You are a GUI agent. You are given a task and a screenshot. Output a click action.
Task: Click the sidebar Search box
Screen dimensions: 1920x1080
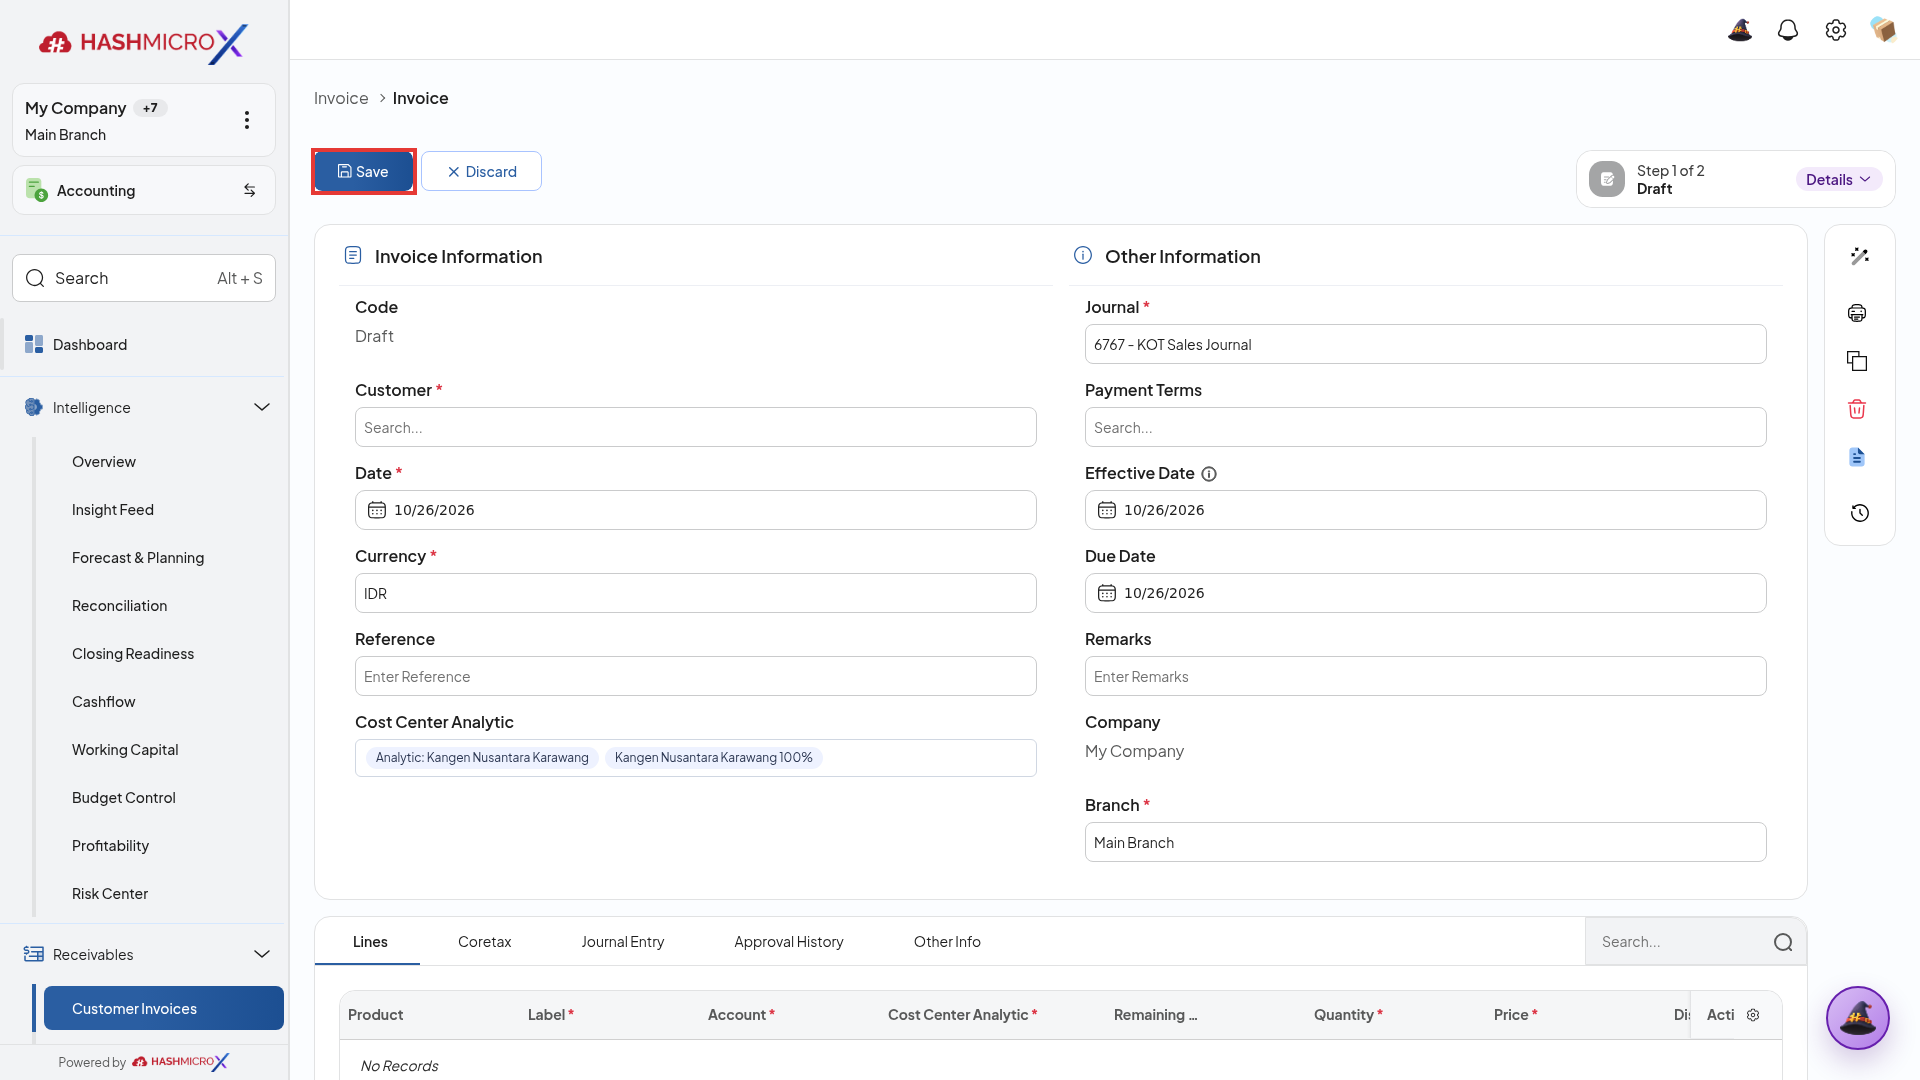click(144, 278)
